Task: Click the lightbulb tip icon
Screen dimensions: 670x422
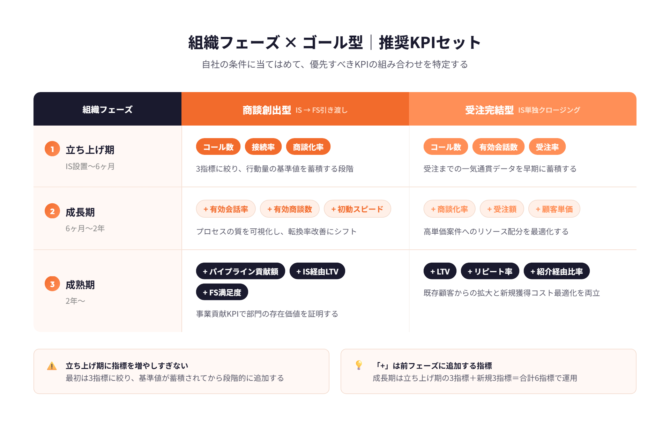Action: 358,366
